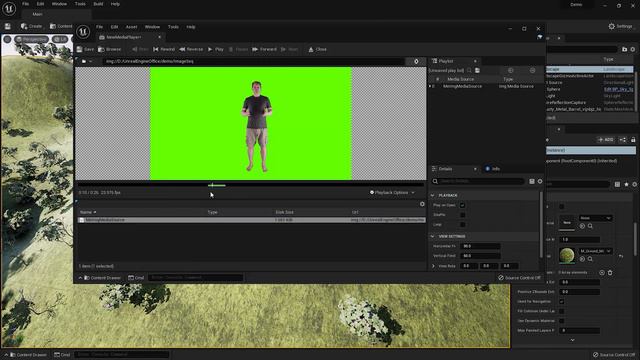The image size is (640, 360).
Task: Open Details panel settings gear
Action: click(540, 181)
